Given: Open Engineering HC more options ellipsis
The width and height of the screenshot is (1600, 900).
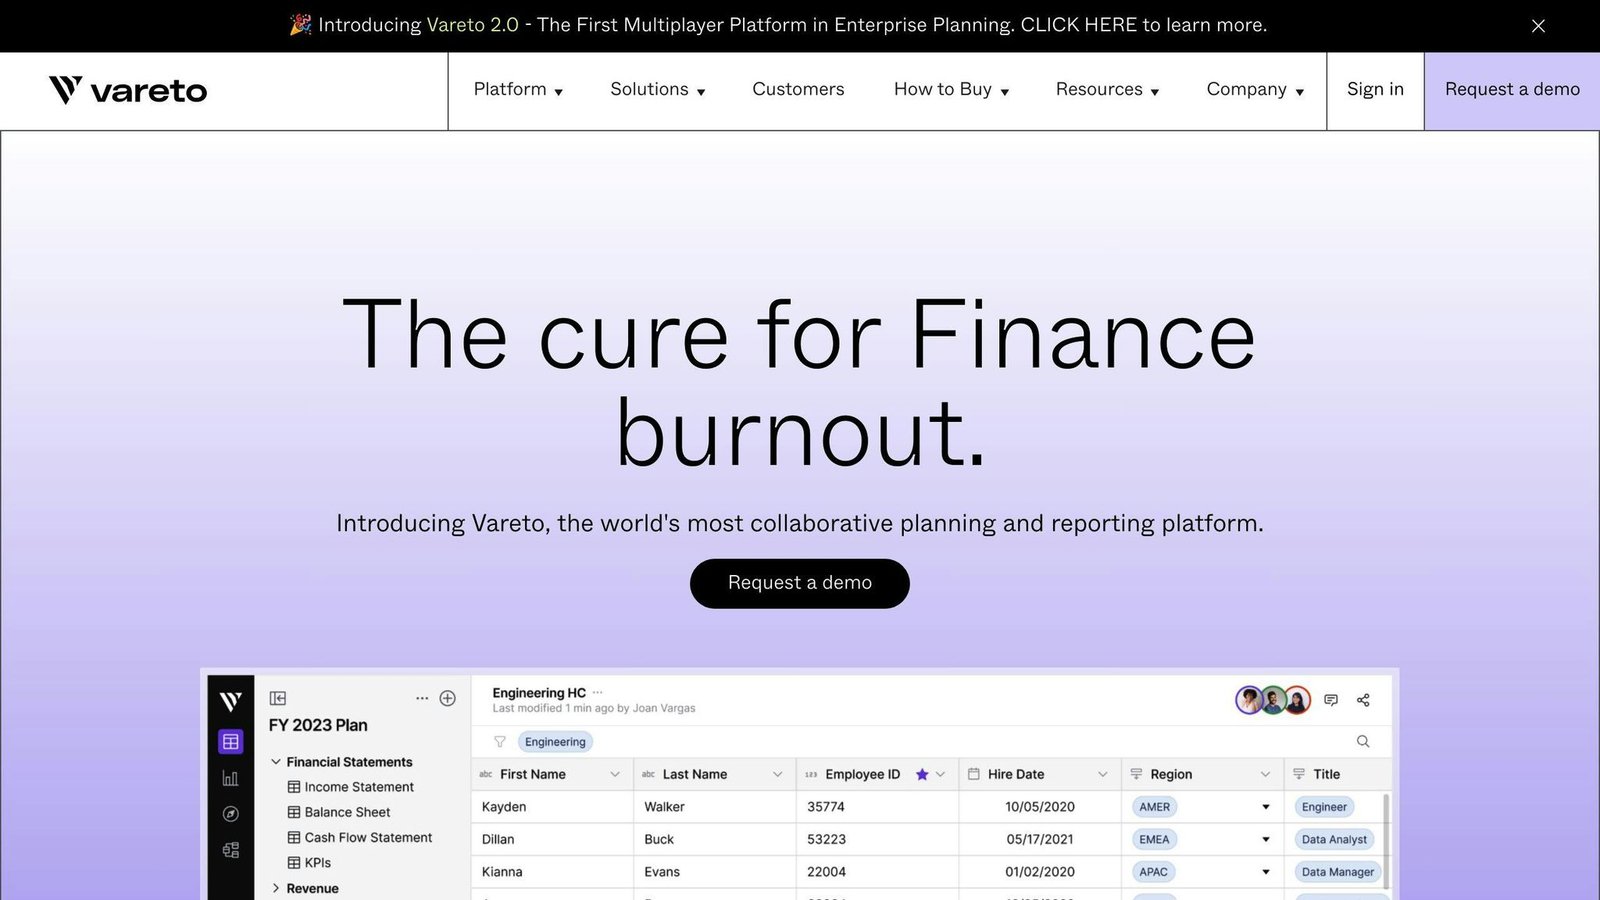Looking at the screenshot, I should click(x=598, y=692).
